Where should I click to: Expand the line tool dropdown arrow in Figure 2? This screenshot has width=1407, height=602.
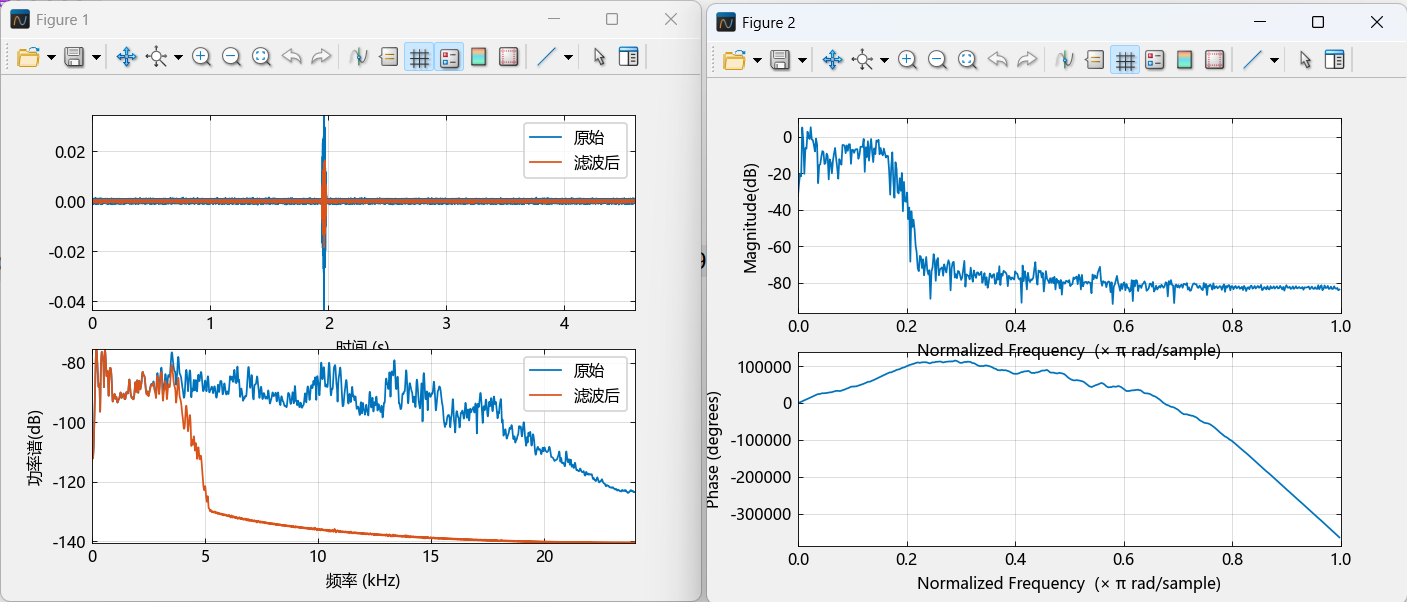coord(1274,61)
